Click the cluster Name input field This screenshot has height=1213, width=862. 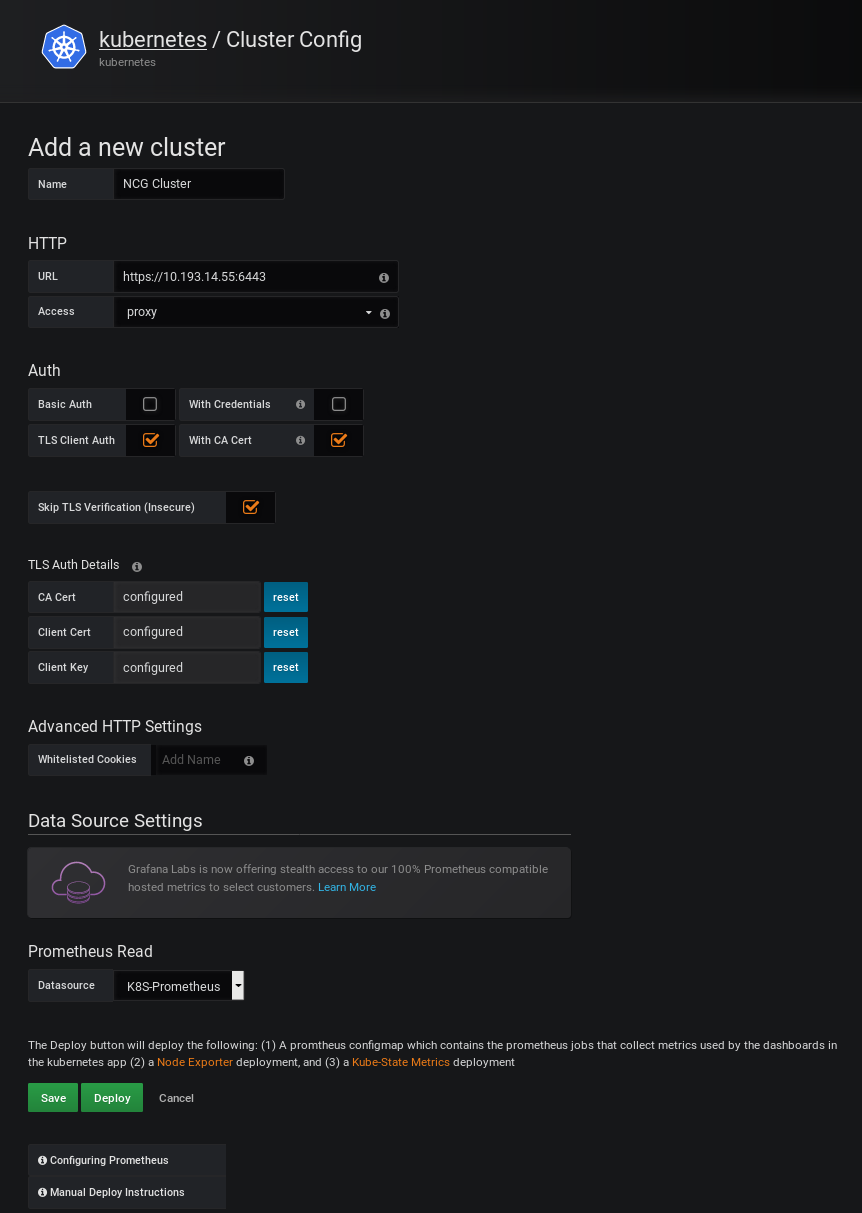tap(199, 184)
